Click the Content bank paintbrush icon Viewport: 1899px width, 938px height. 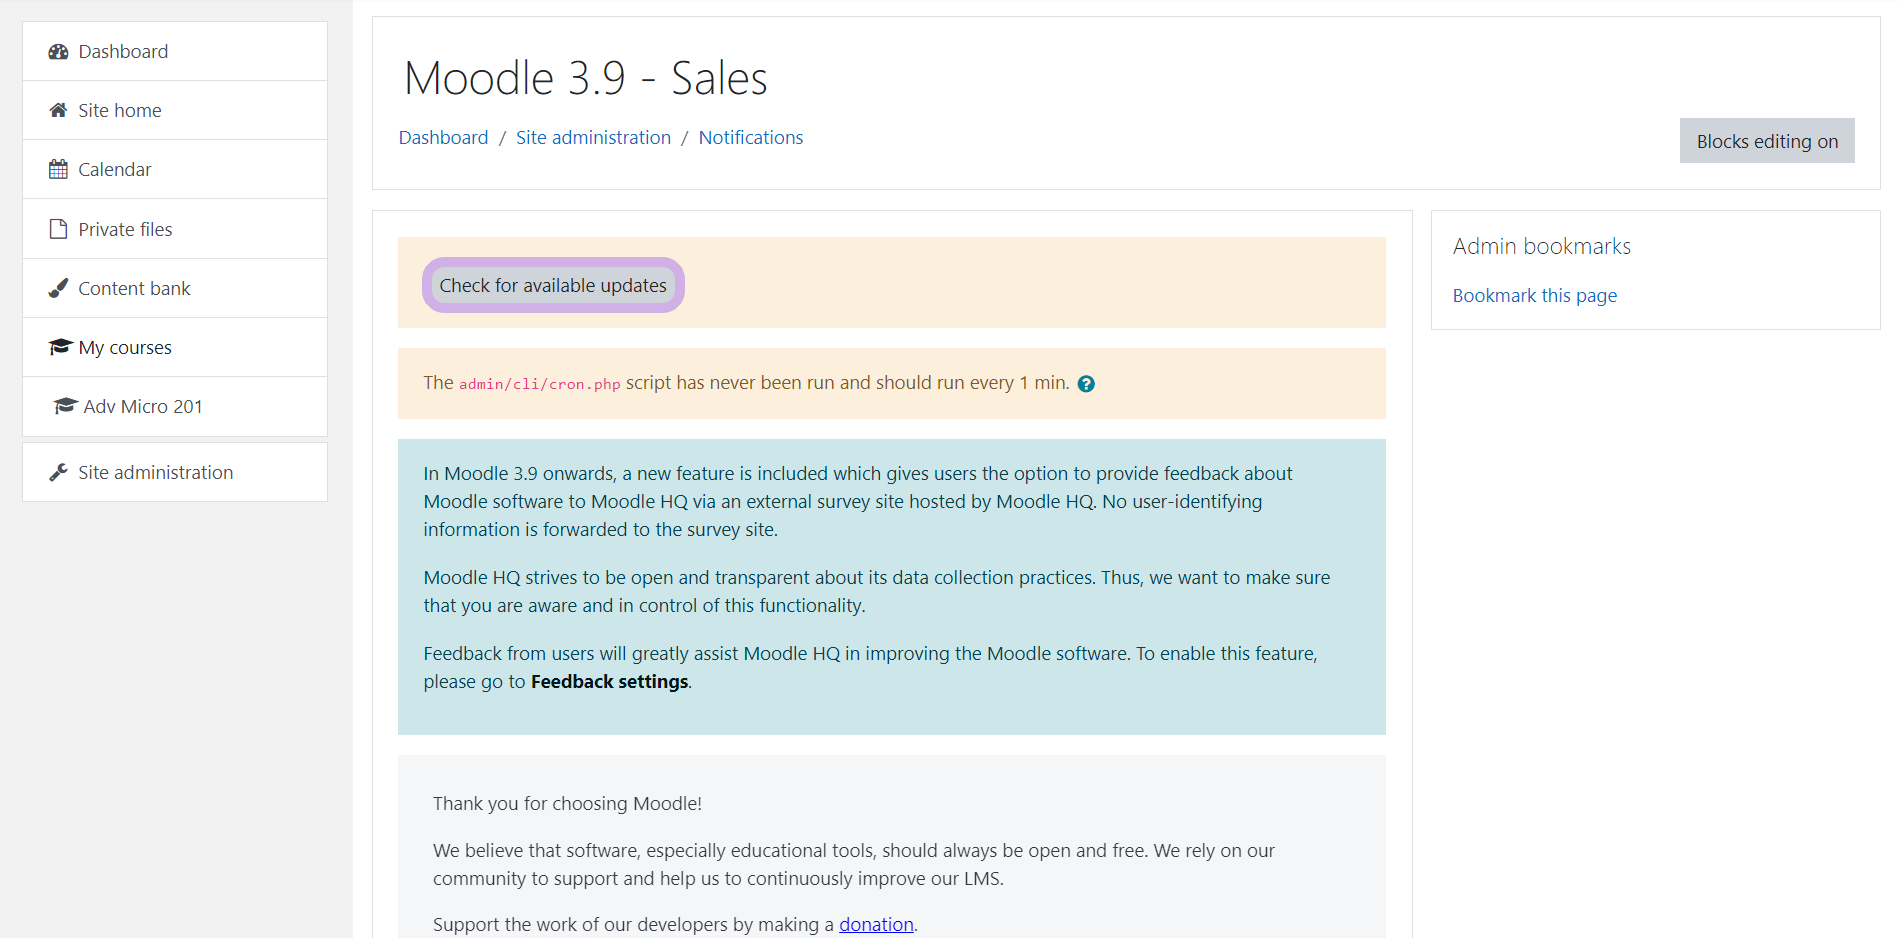pyautogui.click(x=58, y=289)
